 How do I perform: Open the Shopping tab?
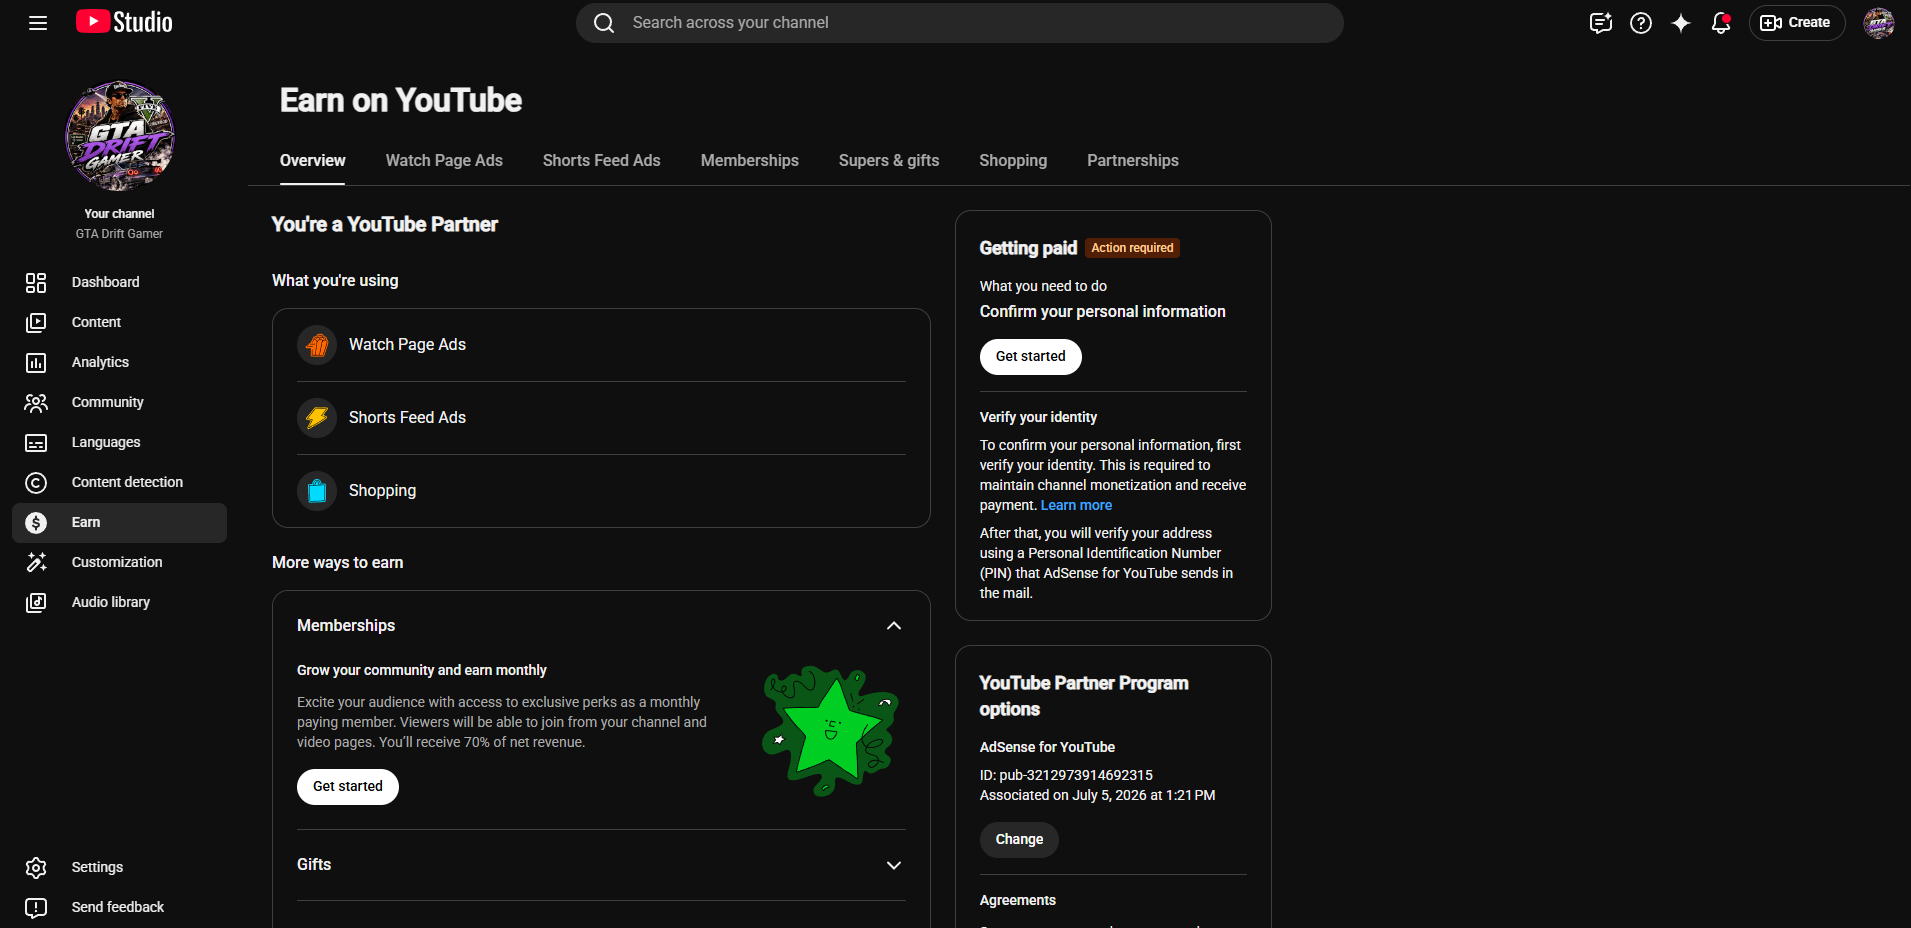point(1013,161)
